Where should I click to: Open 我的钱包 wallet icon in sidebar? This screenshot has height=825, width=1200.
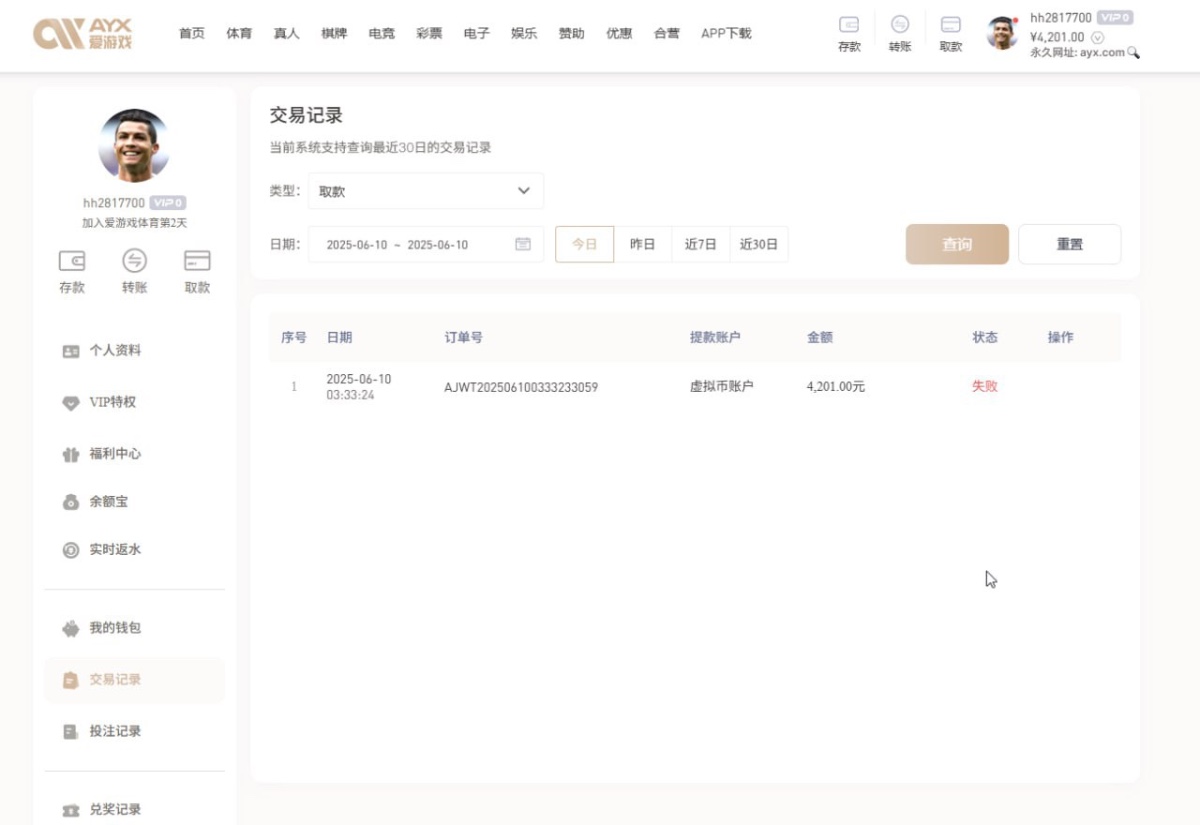click(x=70, y=628)
